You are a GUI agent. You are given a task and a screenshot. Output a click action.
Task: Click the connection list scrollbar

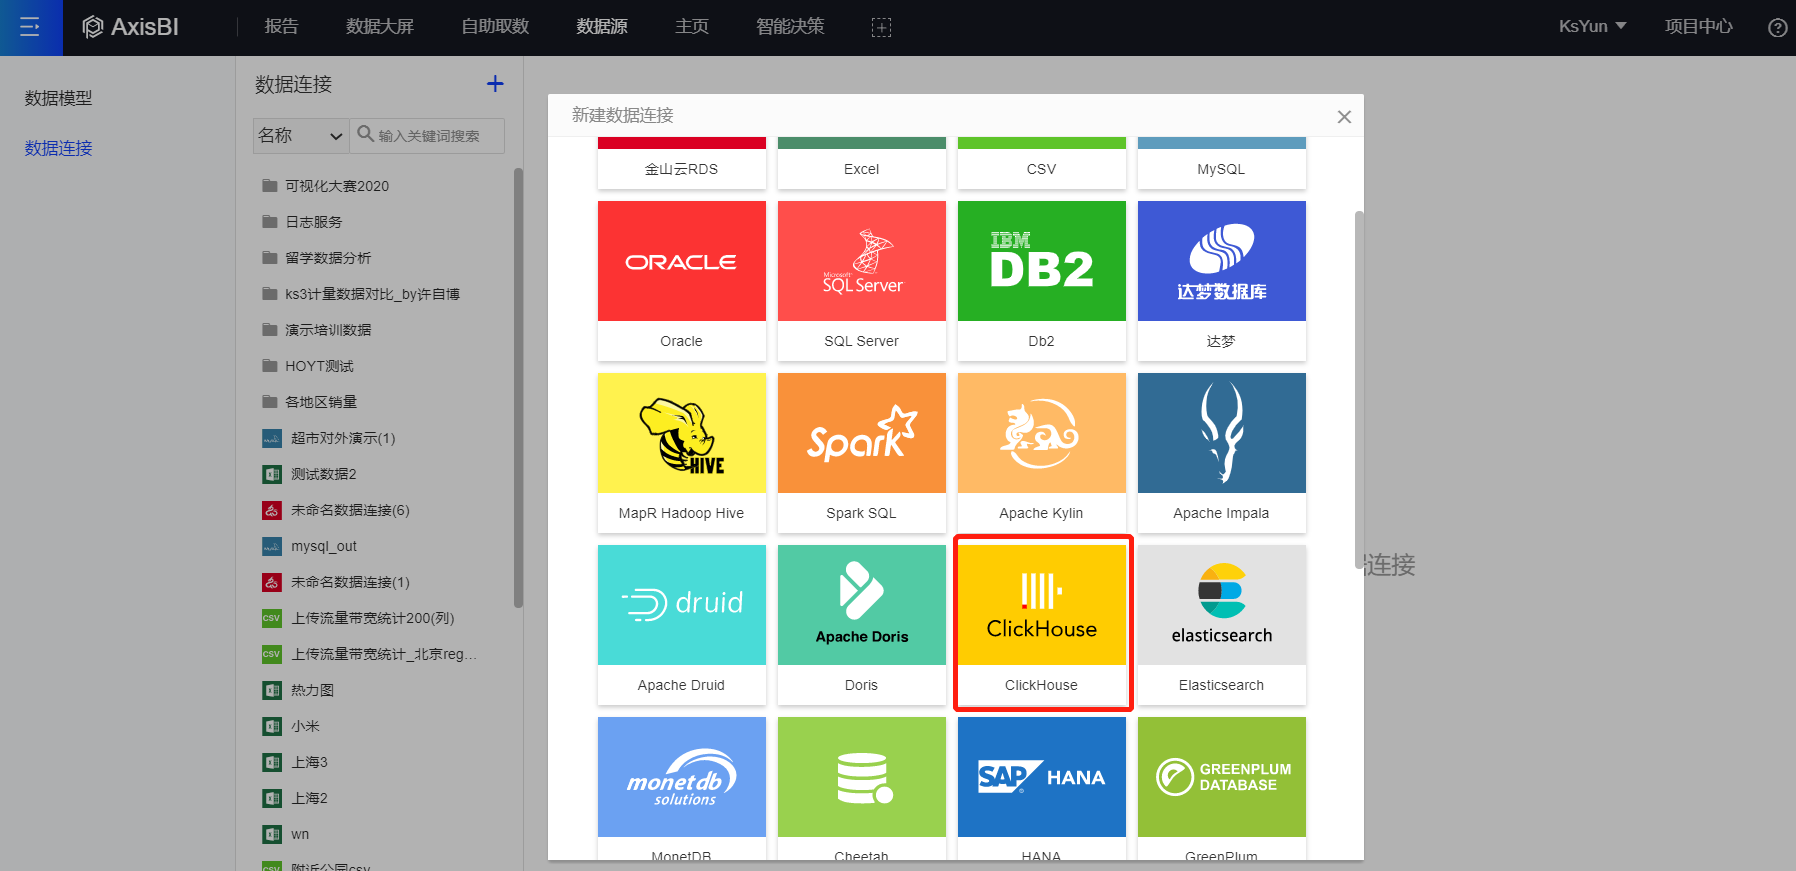pos(518,388)
